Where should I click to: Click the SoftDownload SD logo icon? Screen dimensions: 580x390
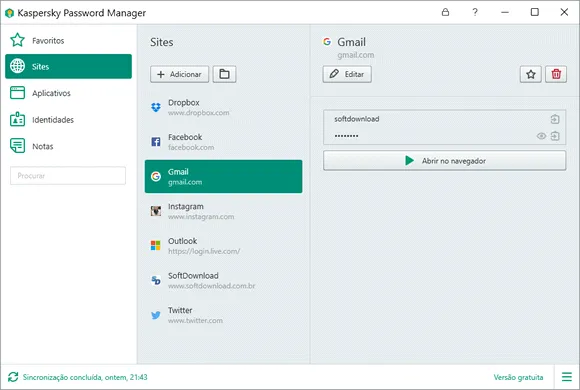[x=156, y=280]
